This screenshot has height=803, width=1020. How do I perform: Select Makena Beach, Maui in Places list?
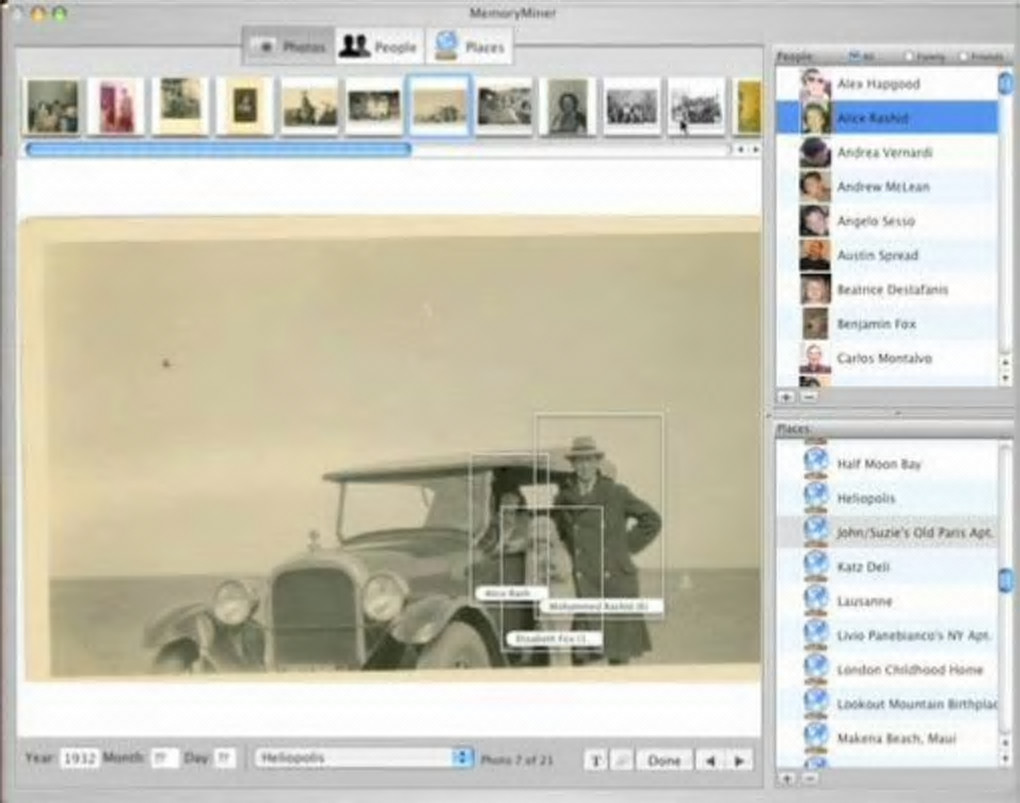(x=896, y=738)
